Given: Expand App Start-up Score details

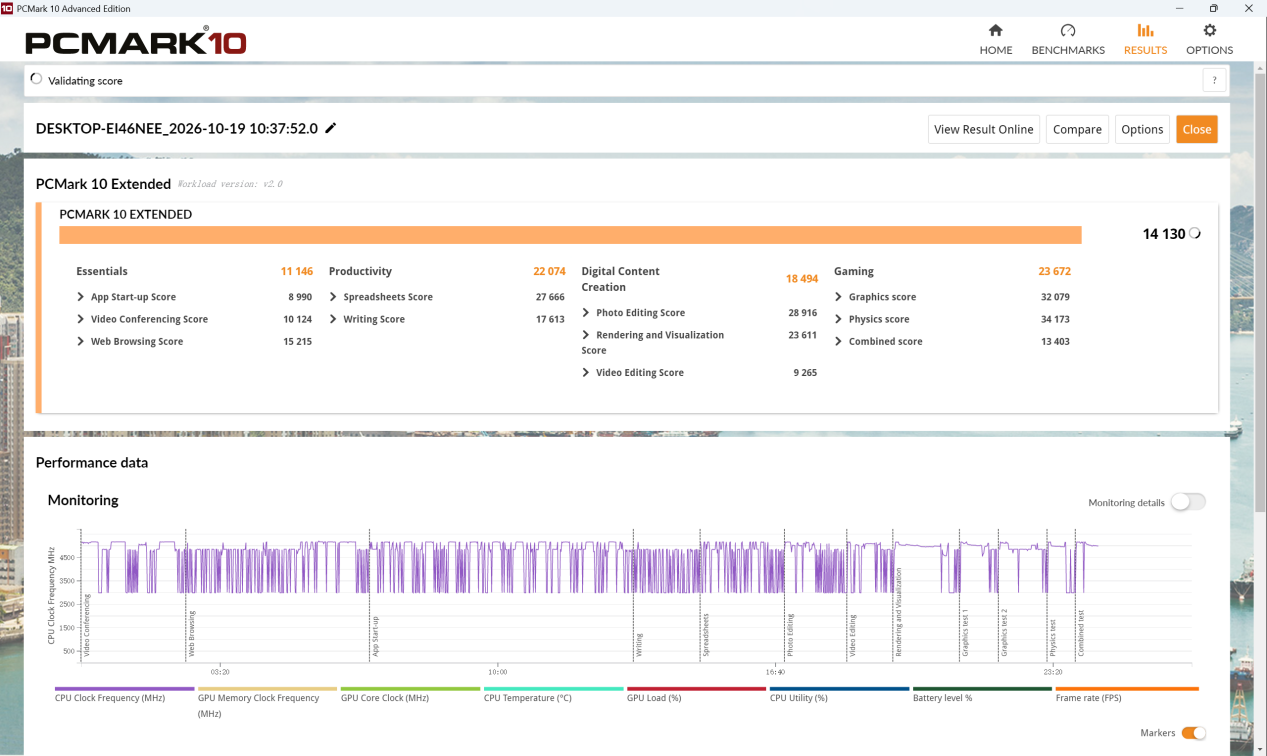Looking at the screenshot, I should (81, 297).
